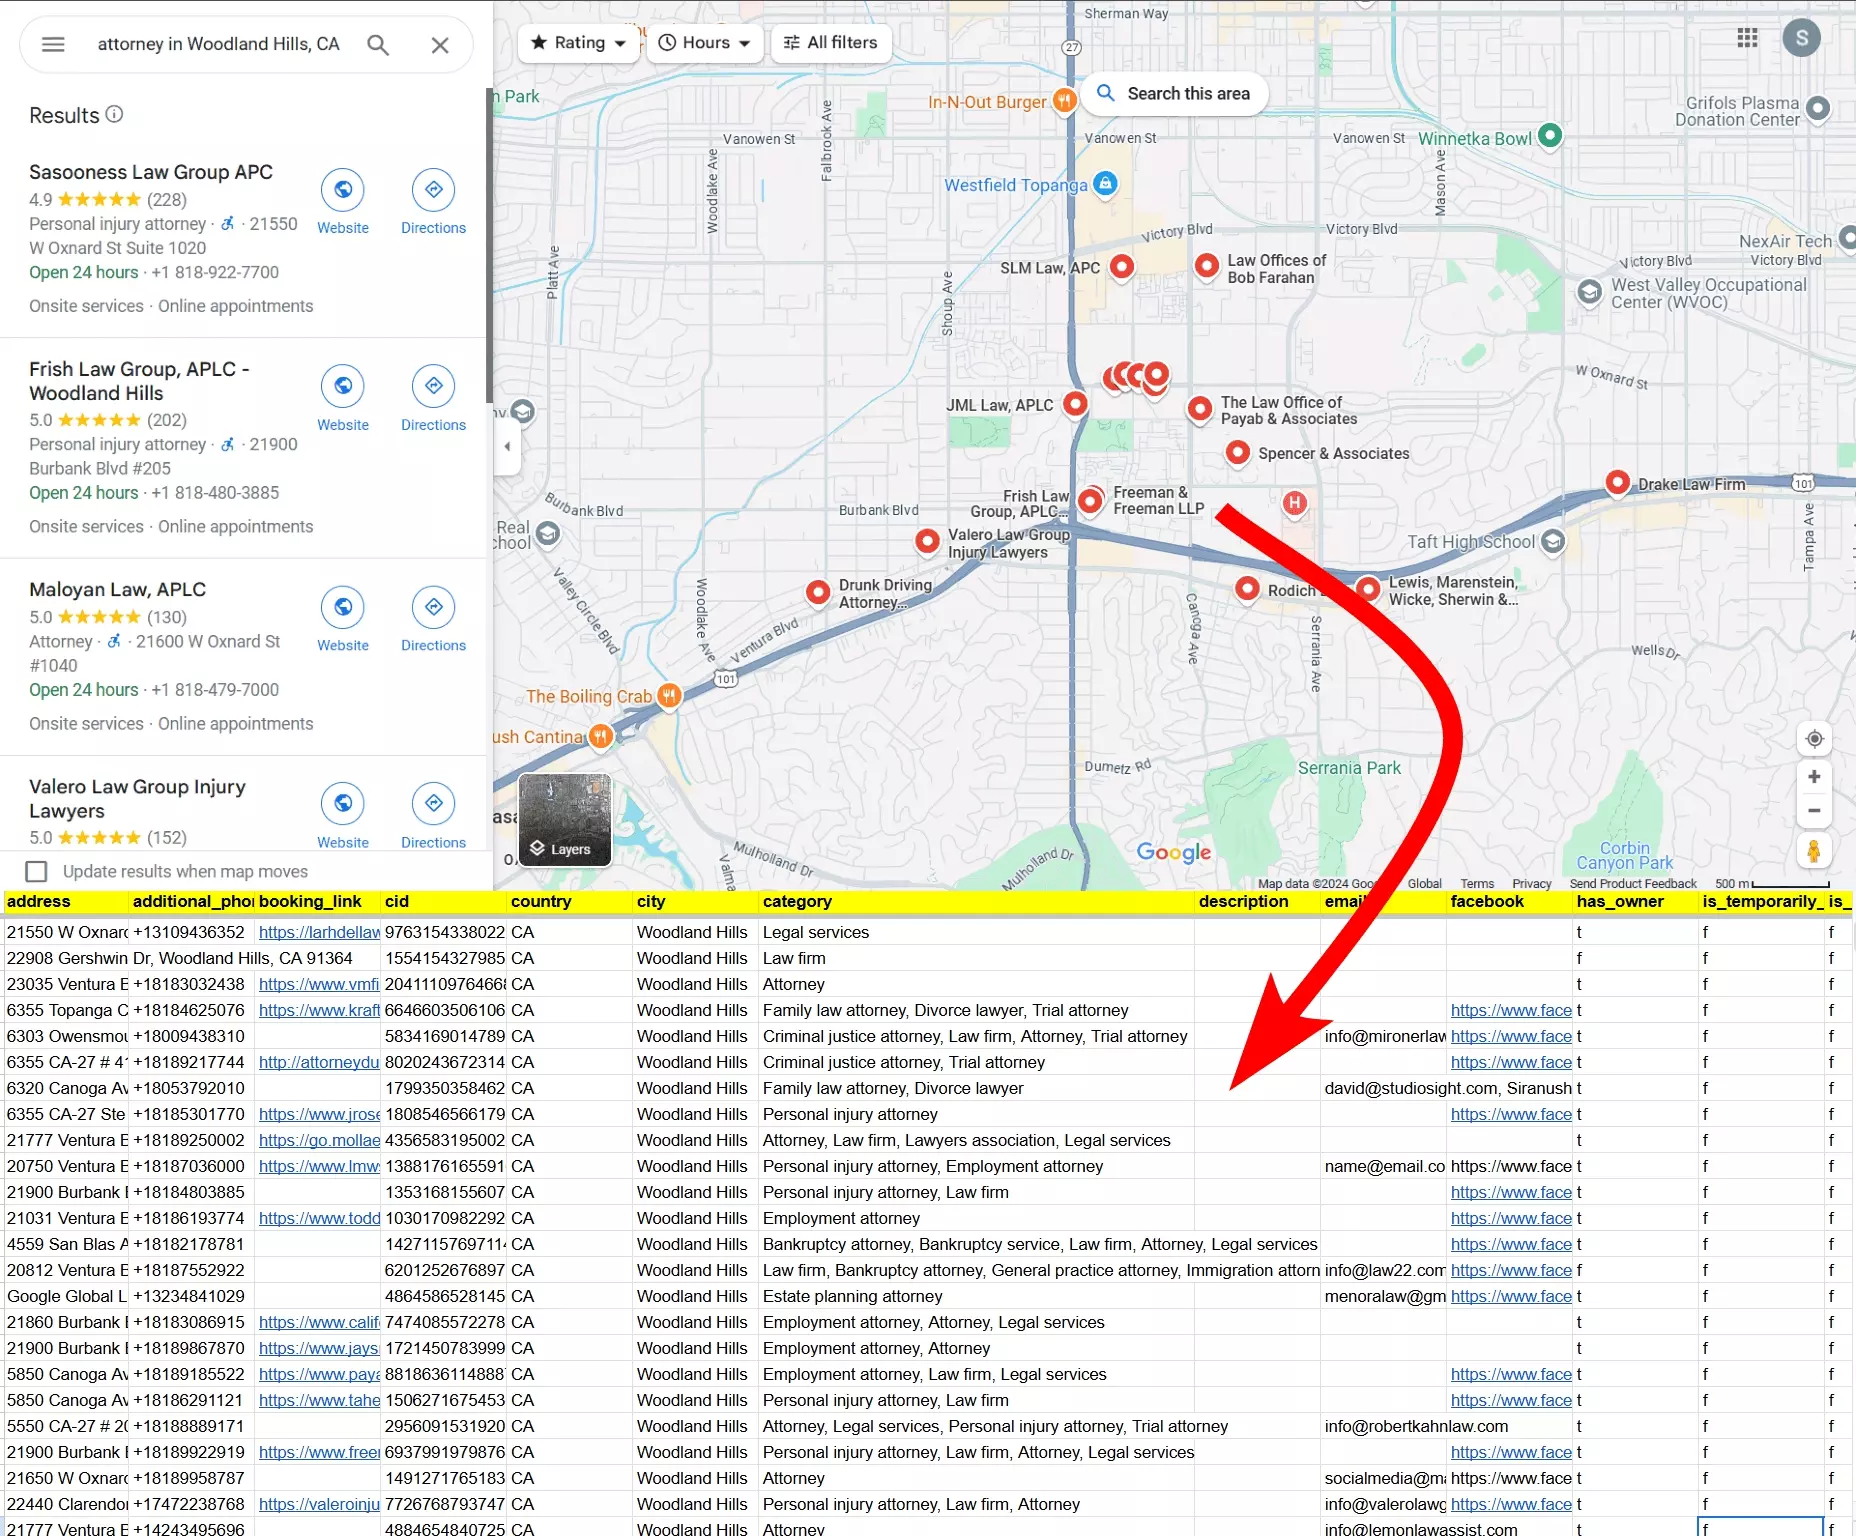Click the show-your-location crosshair icon

(1814, 739)
